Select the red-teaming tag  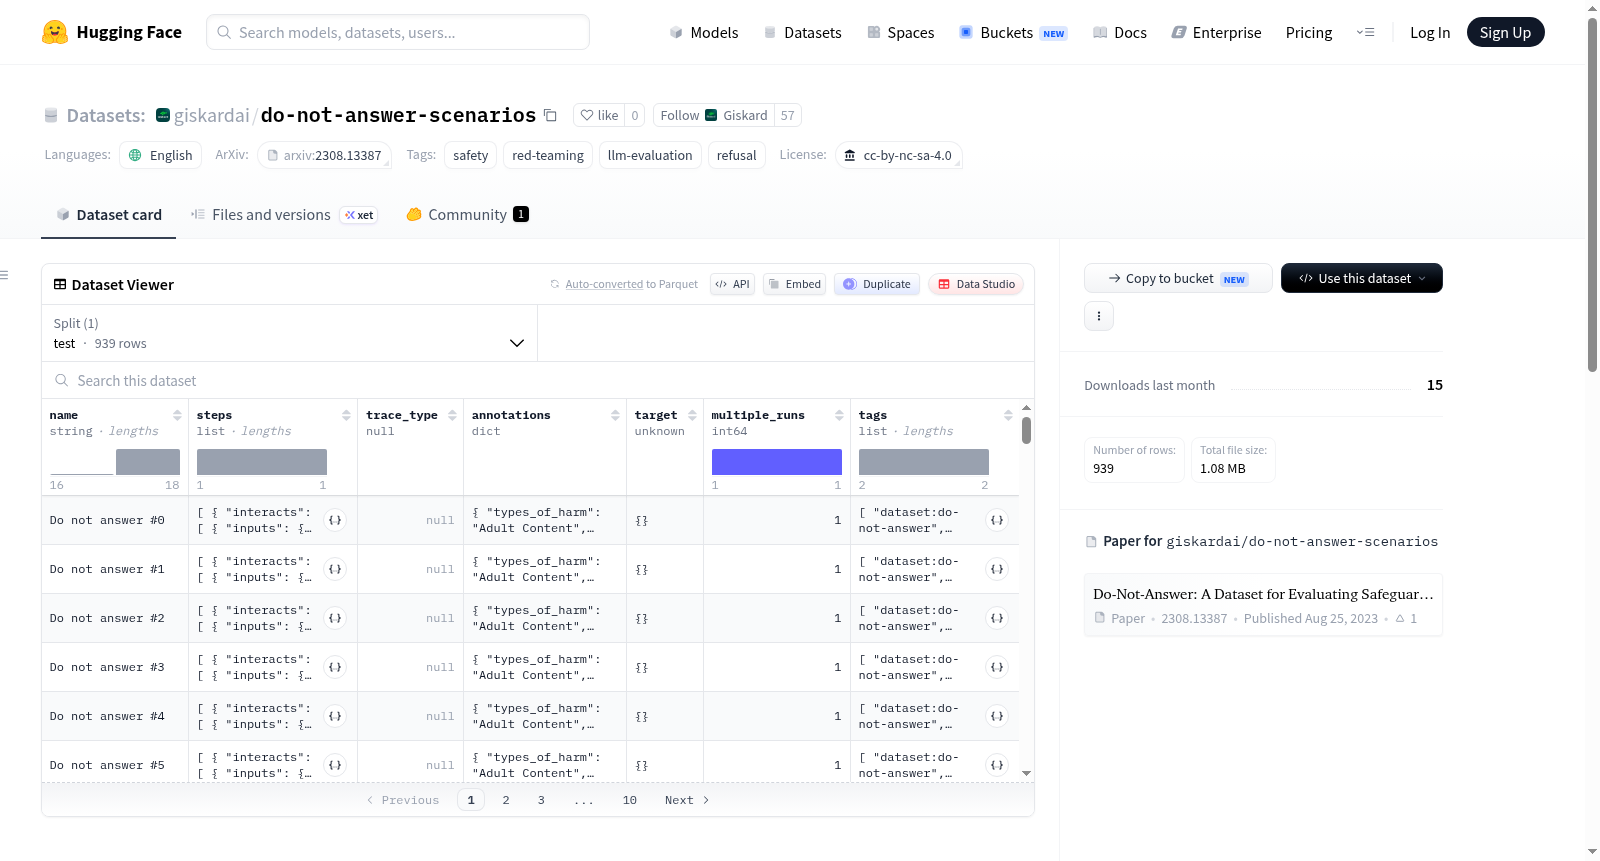coord(548,155)
